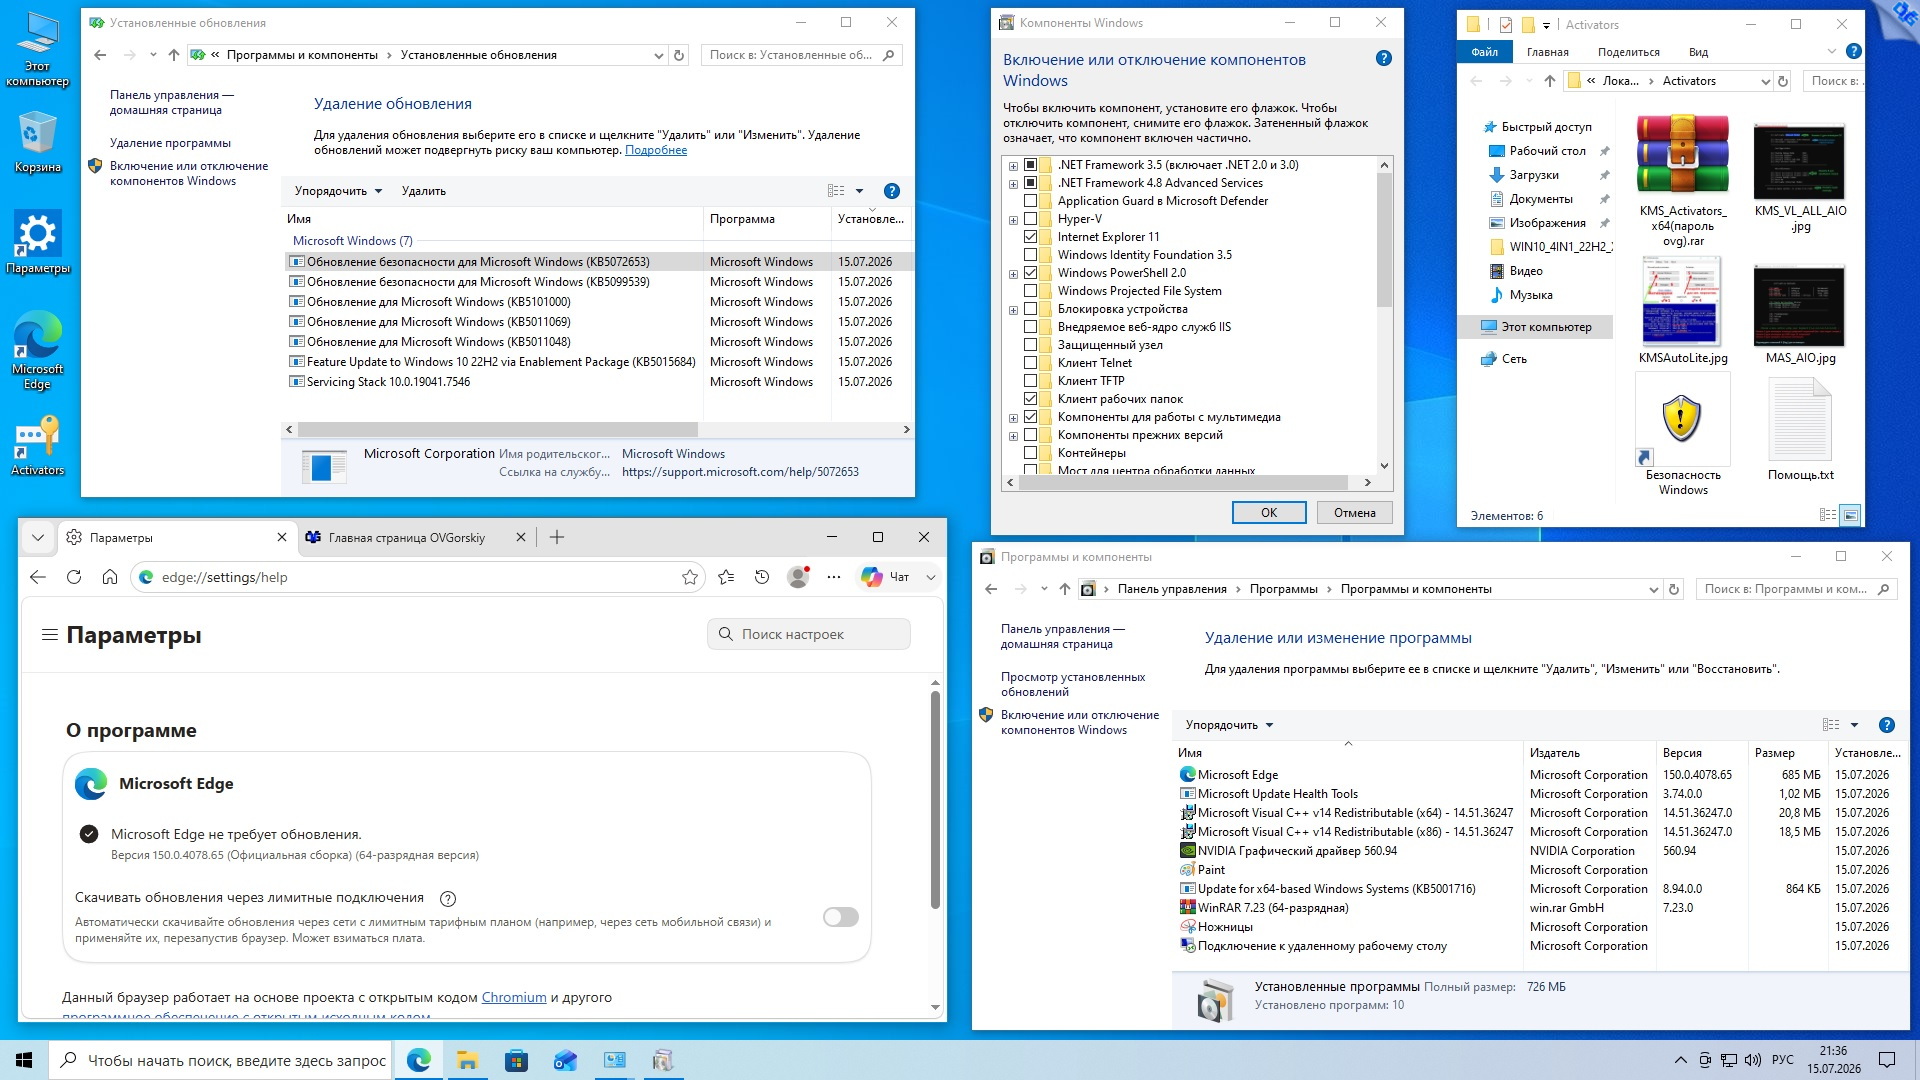Enable the Hyper-V component checkbox
Viewport: 1920px width, 1080px height.
click(1030, 219)
